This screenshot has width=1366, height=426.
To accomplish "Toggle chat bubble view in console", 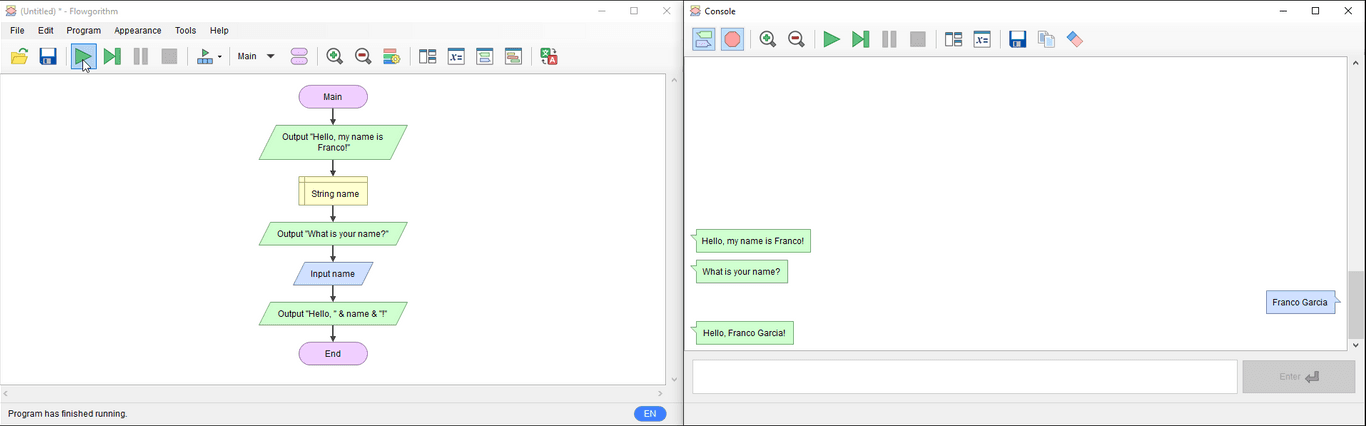I will click(704, 40).
